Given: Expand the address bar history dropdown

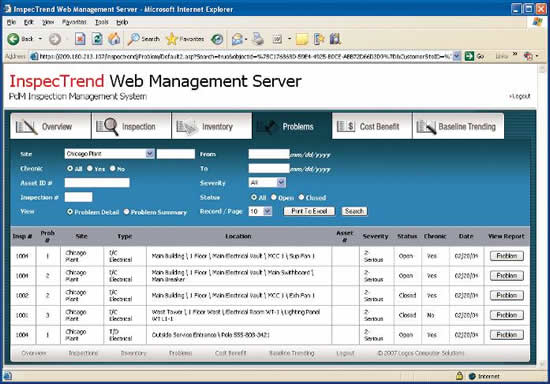Looking at the screenshot, I should pyautogui.click(x=456, y=56).
